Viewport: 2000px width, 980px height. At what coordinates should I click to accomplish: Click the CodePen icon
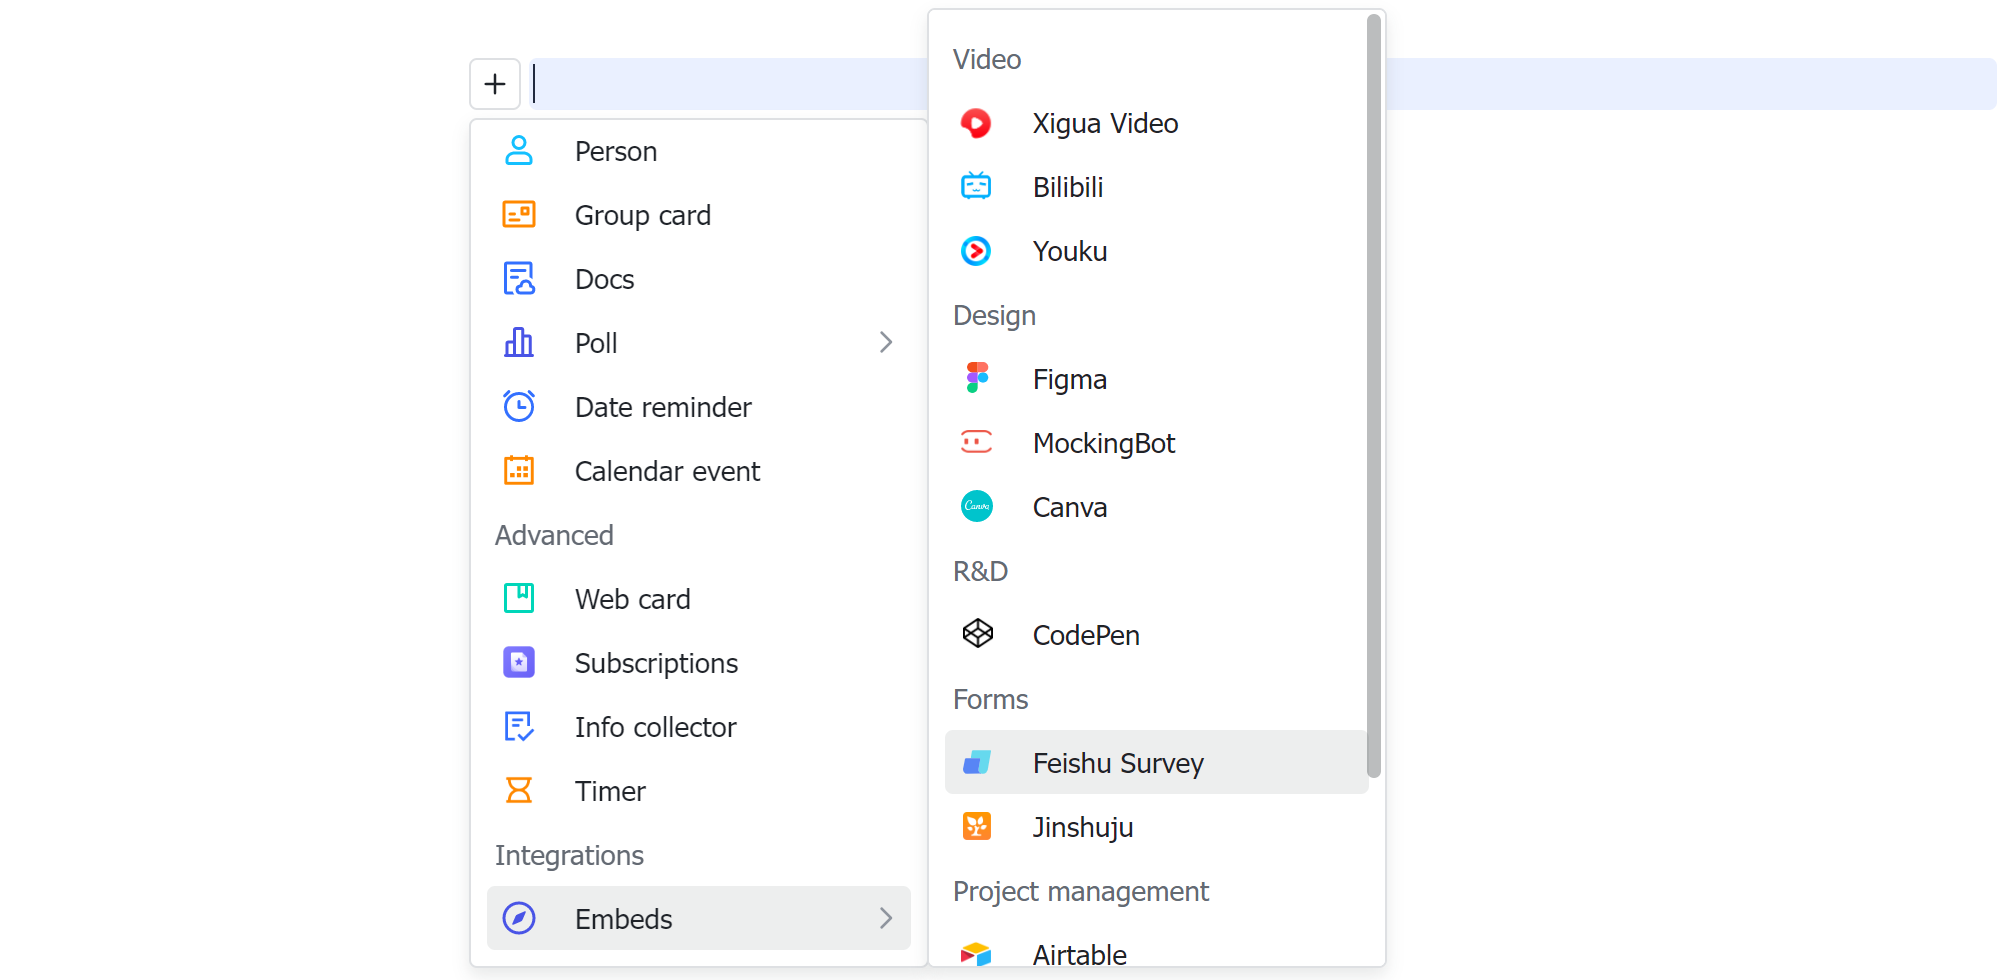click(976, 634)
